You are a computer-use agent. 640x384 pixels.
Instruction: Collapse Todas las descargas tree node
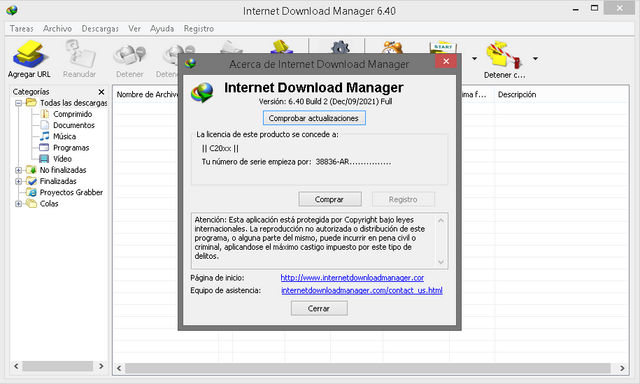pos(18,103)
